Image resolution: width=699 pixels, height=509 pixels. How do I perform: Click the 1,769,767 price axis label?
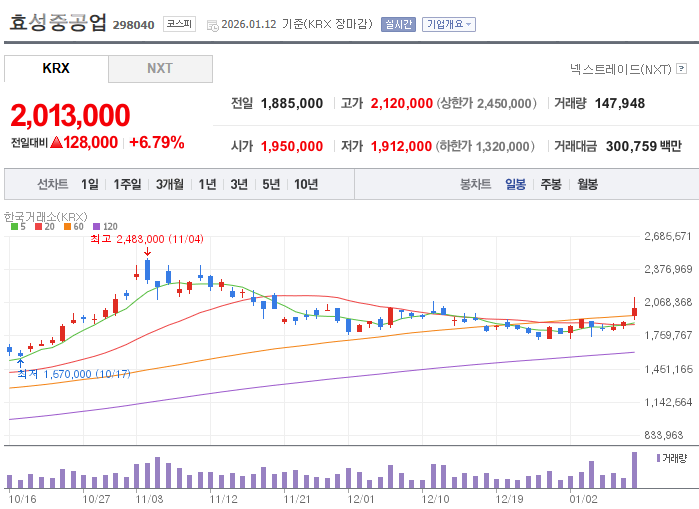point(668,335)
